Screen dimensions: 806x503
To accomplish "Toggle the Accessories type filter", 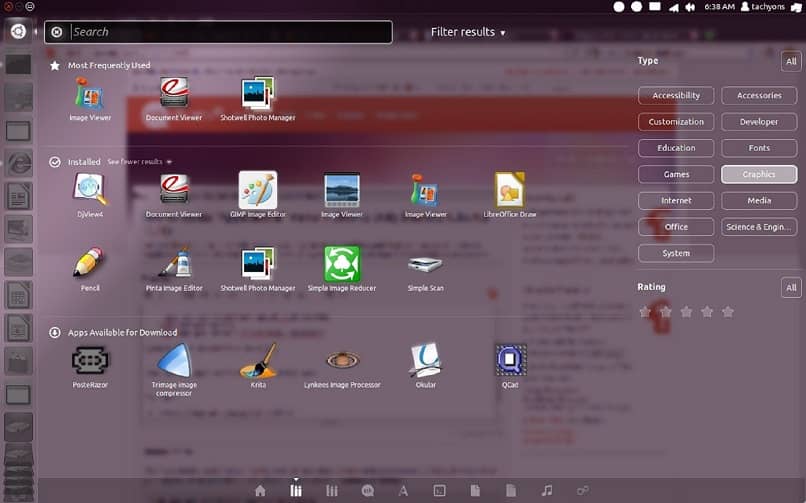I will [x=759, y=96].
